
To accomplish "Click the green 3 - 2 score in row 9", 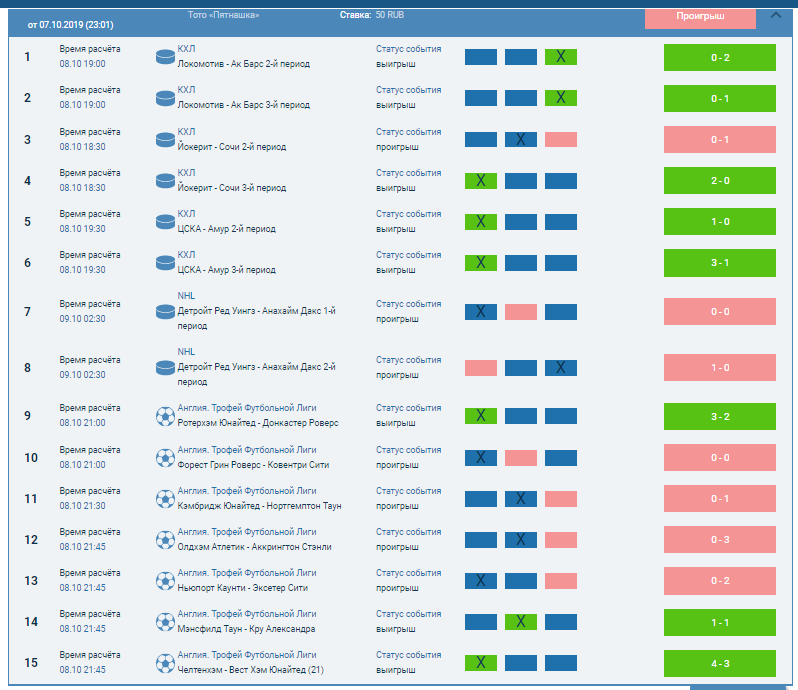I will (720, 417).
